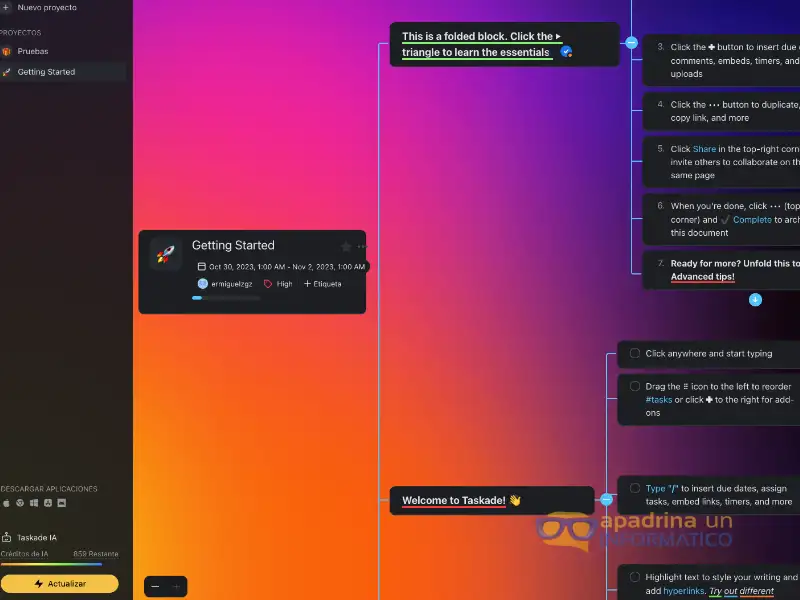Viewport: 800px width, 600px height.
Task: Download the Windows app
Action: (34, 503)
